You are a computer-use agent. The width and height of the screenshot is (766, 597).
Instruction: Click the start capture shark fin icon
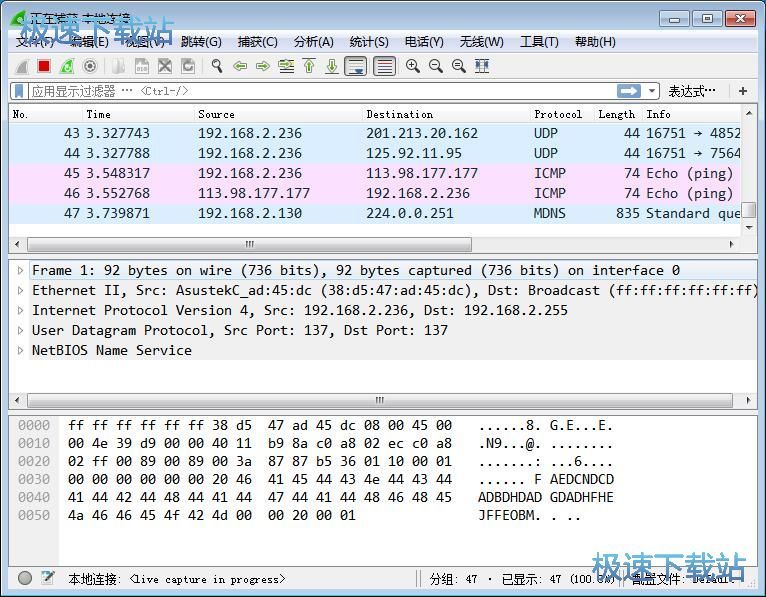21,66
